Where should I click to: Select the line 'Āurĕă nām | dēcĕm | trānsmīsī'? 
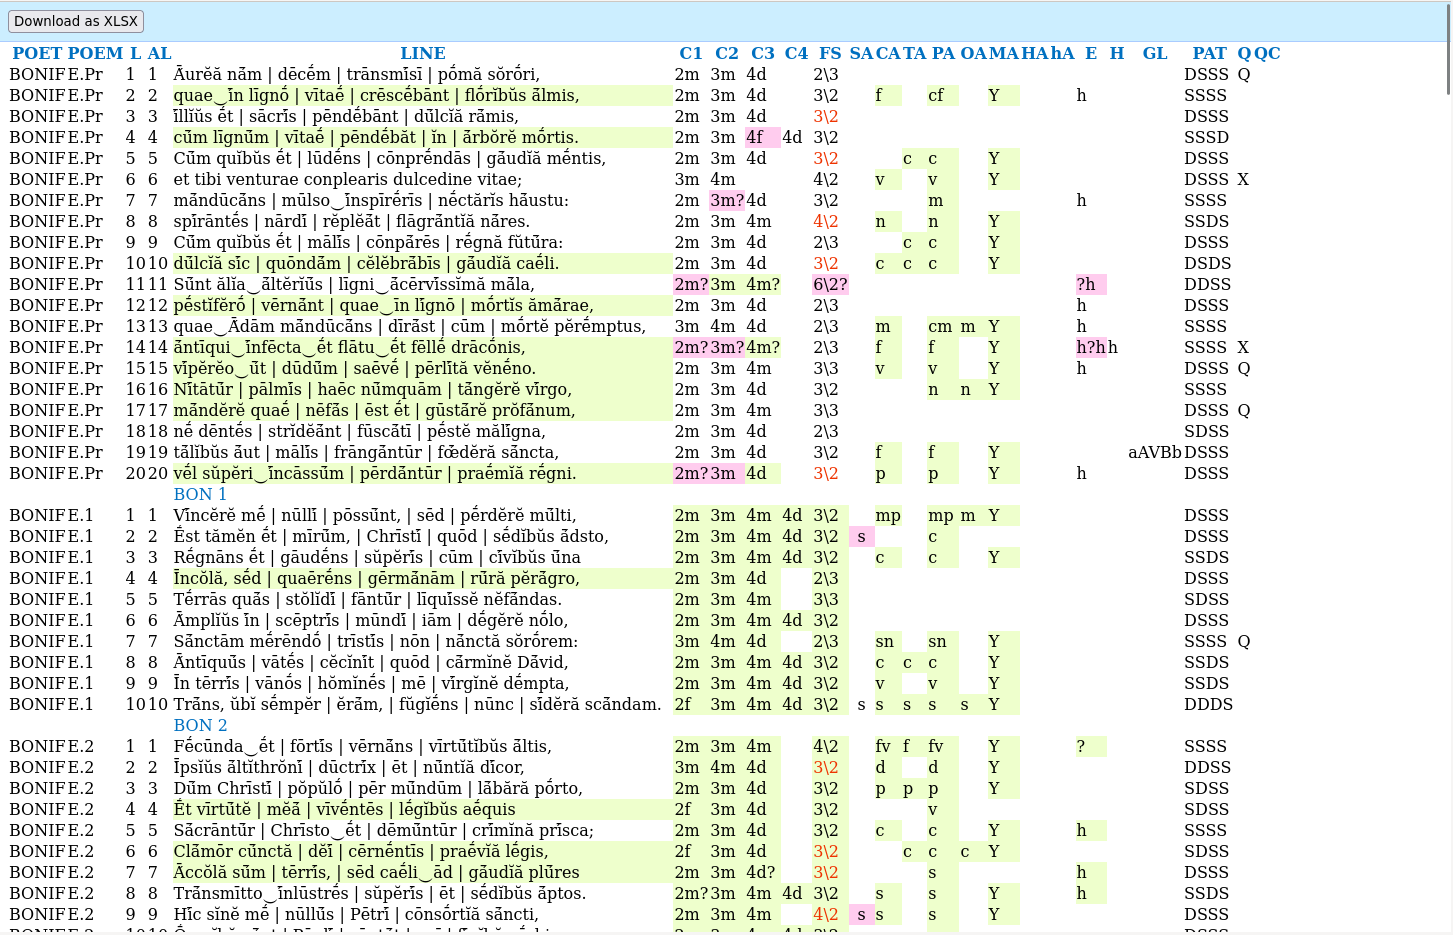[x=422, y=74]
